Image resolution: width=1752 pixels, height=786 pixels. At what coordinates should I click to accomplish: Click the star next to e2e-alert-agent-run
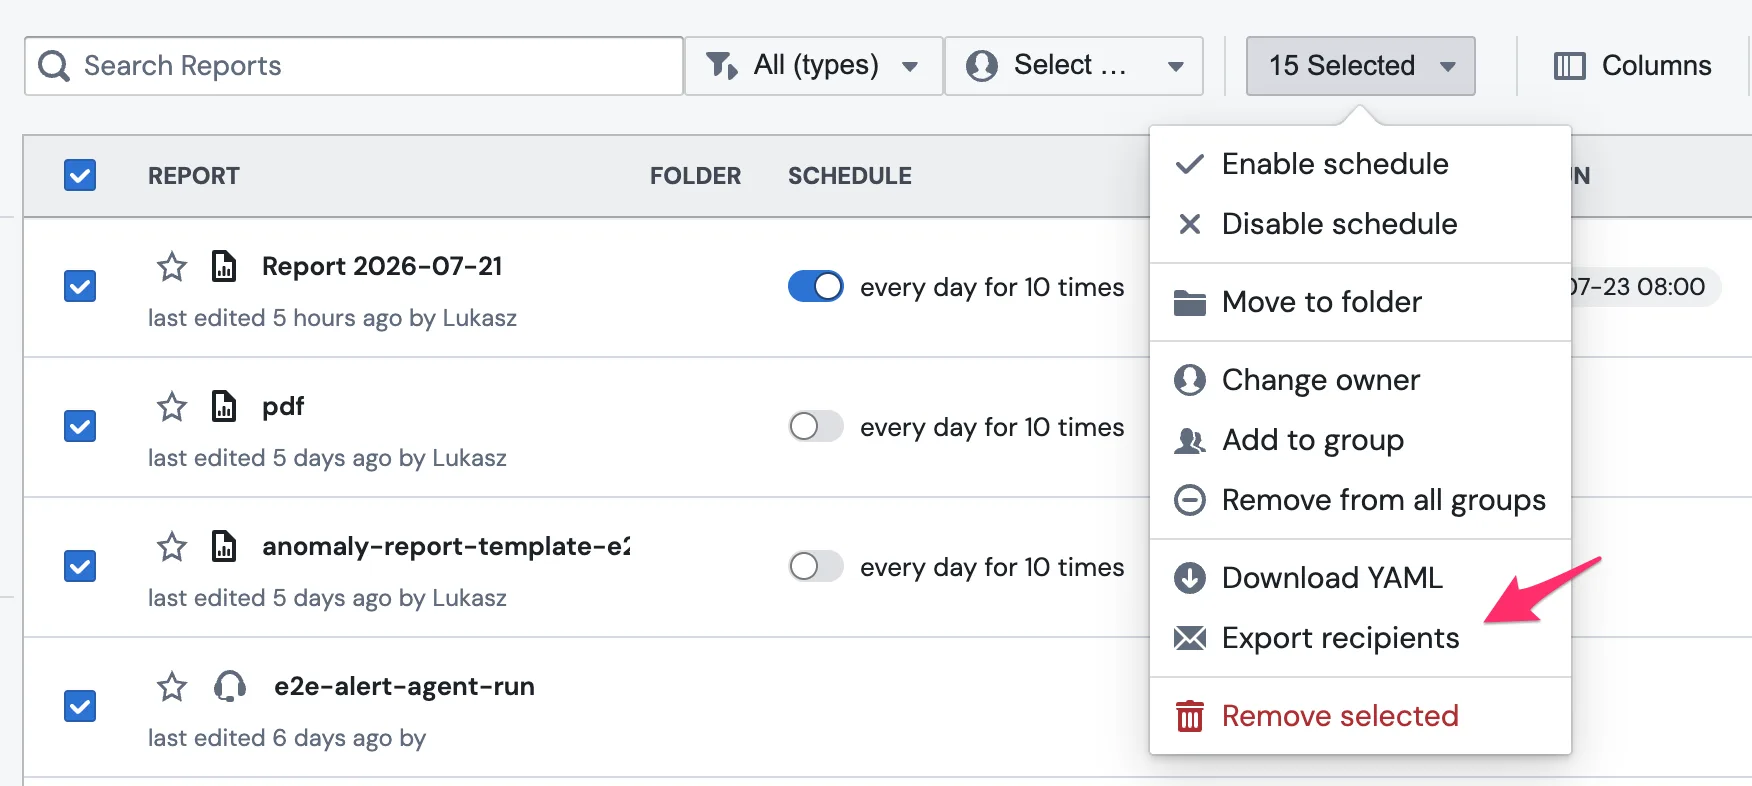coord(172,687)
